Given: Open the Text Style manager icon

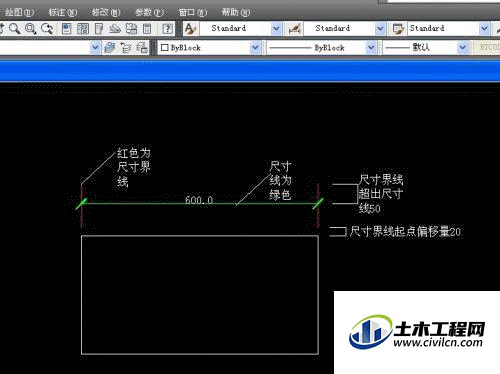Looking at the screenshot, I should coord(191,29).
